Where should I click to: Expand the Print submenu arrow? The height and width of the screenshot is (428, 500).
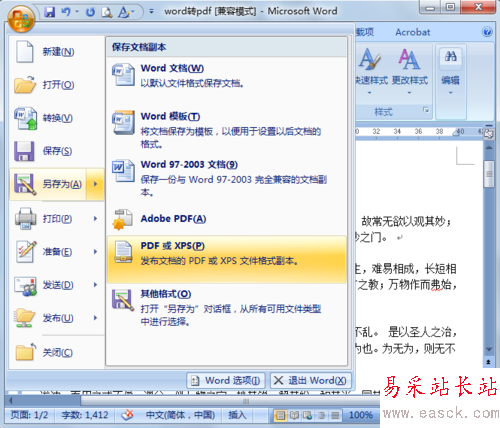95,219
